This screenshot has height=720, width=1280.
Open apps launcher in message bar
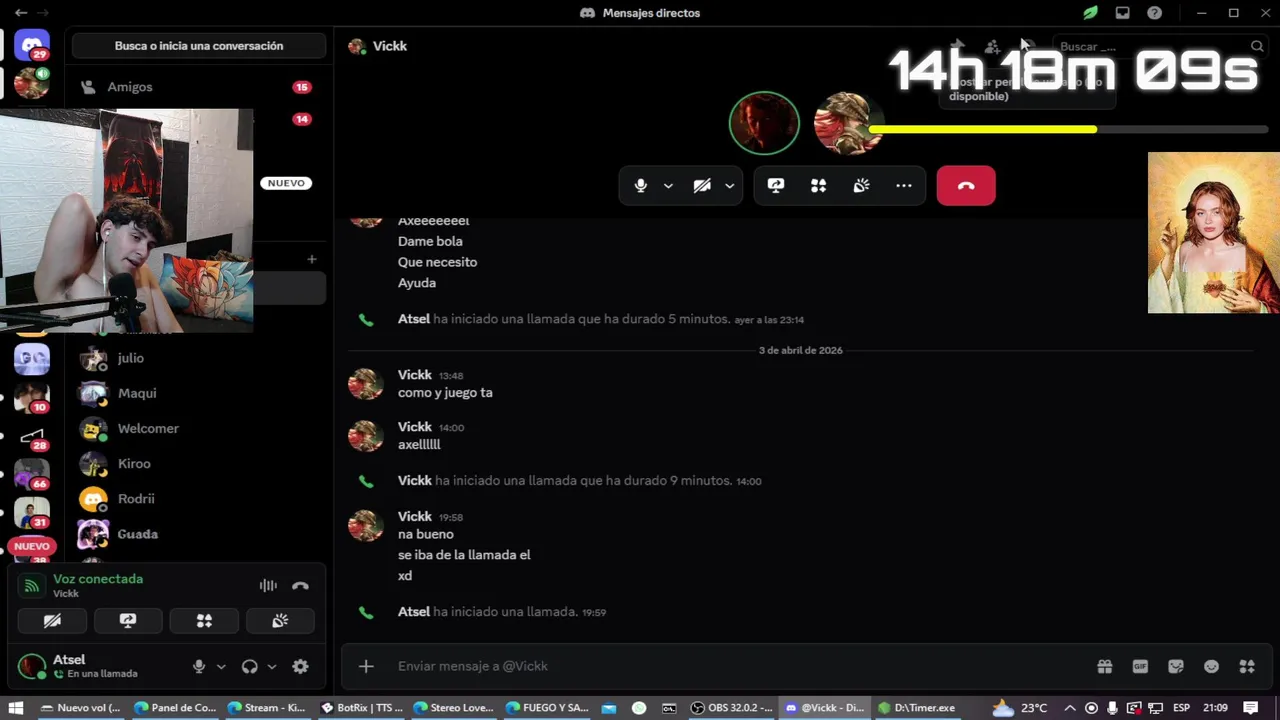[x=1247, y=666]
